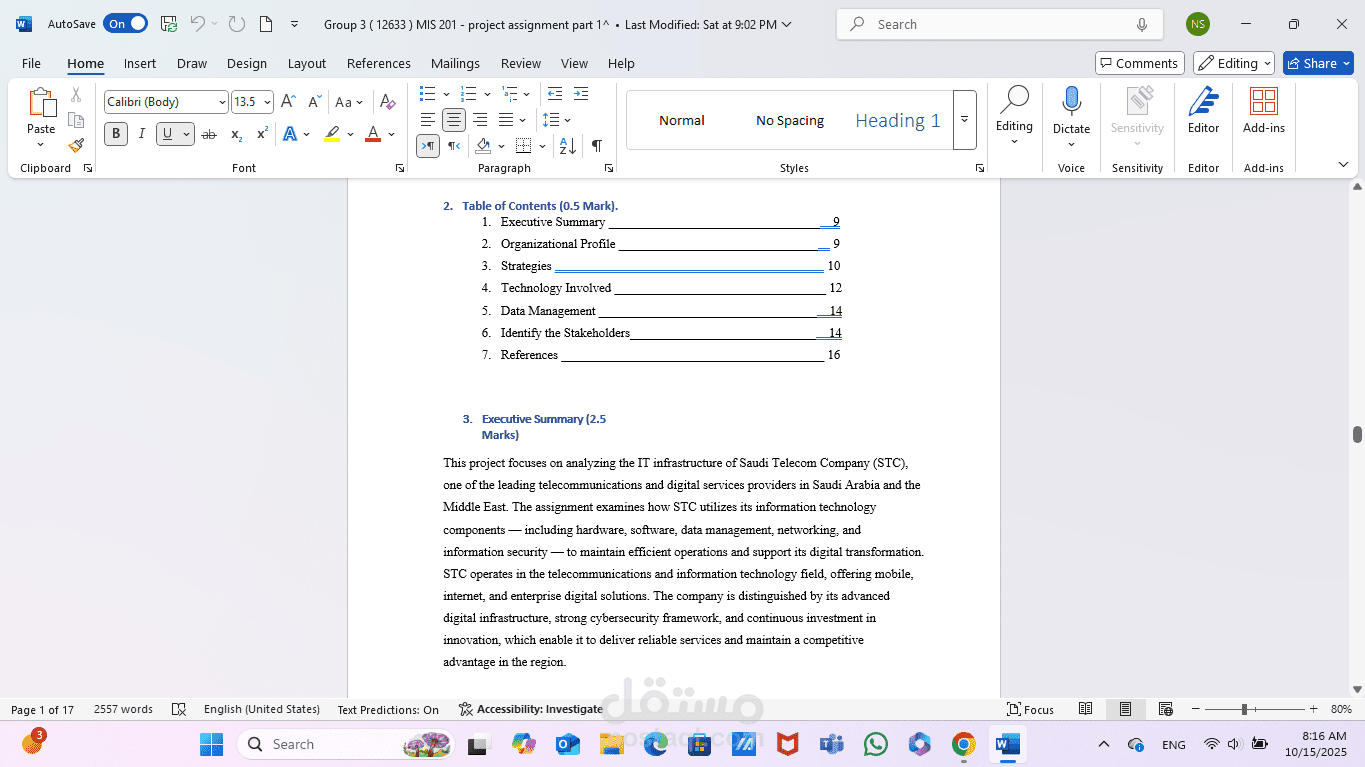The width and height of the screenshot is (1365, 767).
Task: Switch to the Review tab
Action: click(x=521, y=63)
